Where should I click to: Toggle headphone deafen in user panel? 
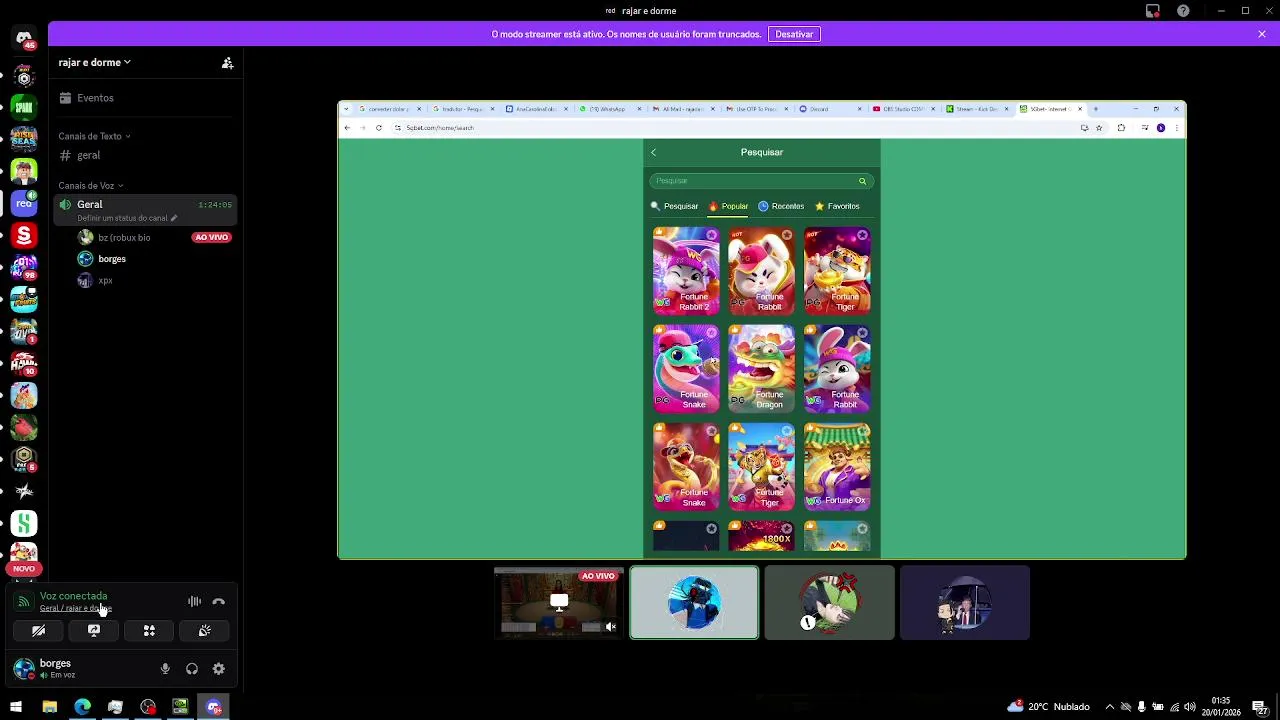click(x=192, y=669)
